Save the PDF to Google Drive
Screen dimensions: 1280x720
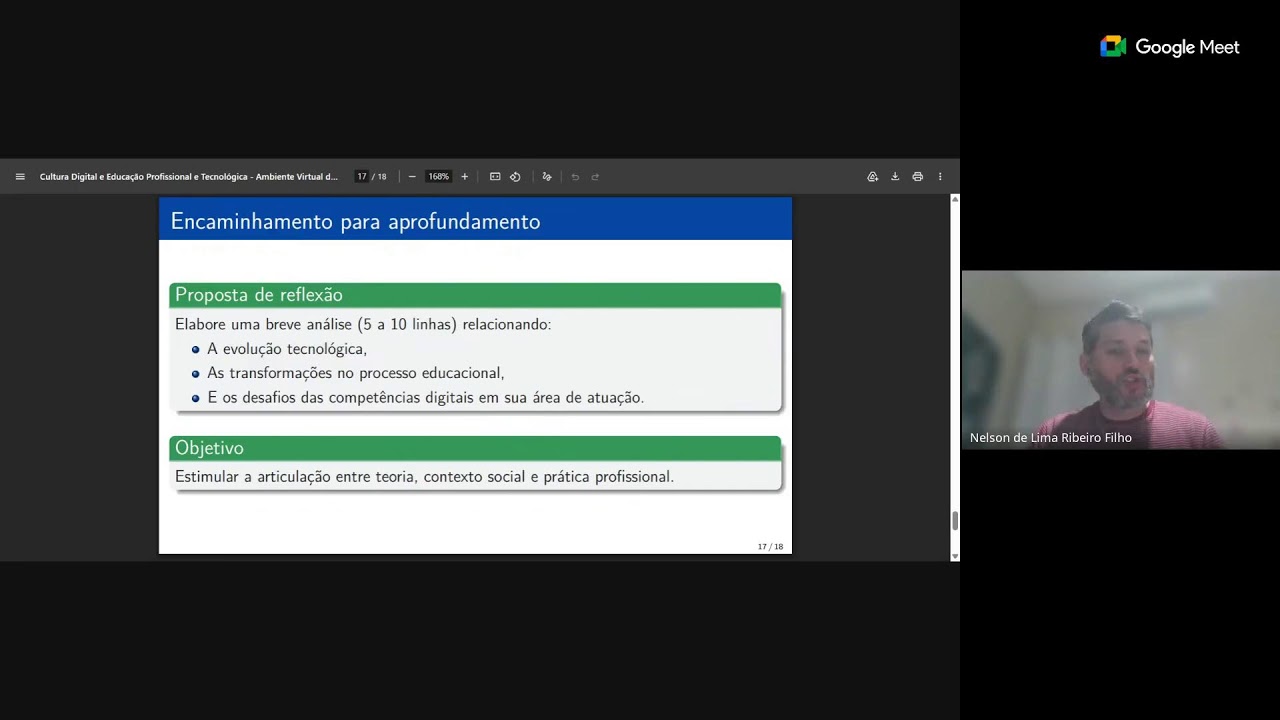(872, 177)
